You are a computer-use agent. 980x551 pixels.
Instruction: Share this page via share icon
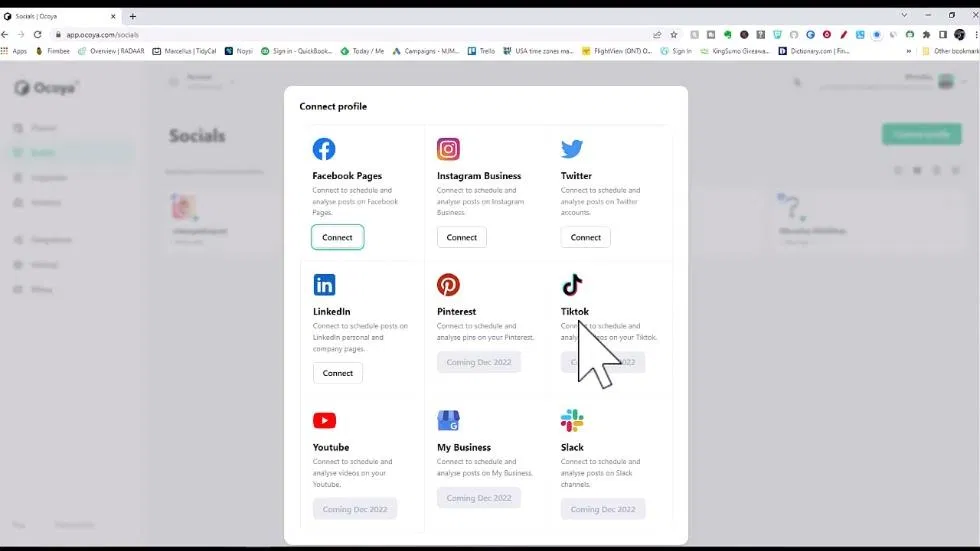click(x=657, y=35)
